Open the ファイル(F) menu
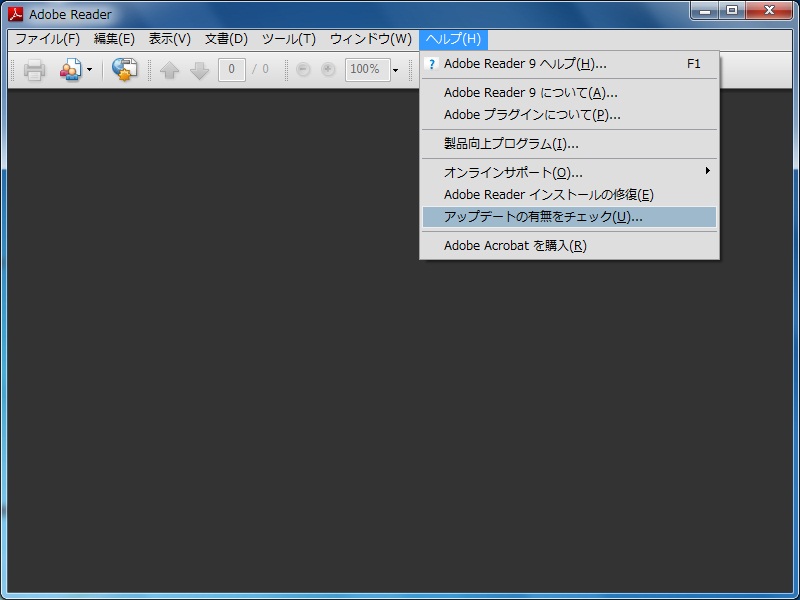Image resolution: width=800 pixels, height=600 pixels. pyautogui.click(x=47, y=39)
